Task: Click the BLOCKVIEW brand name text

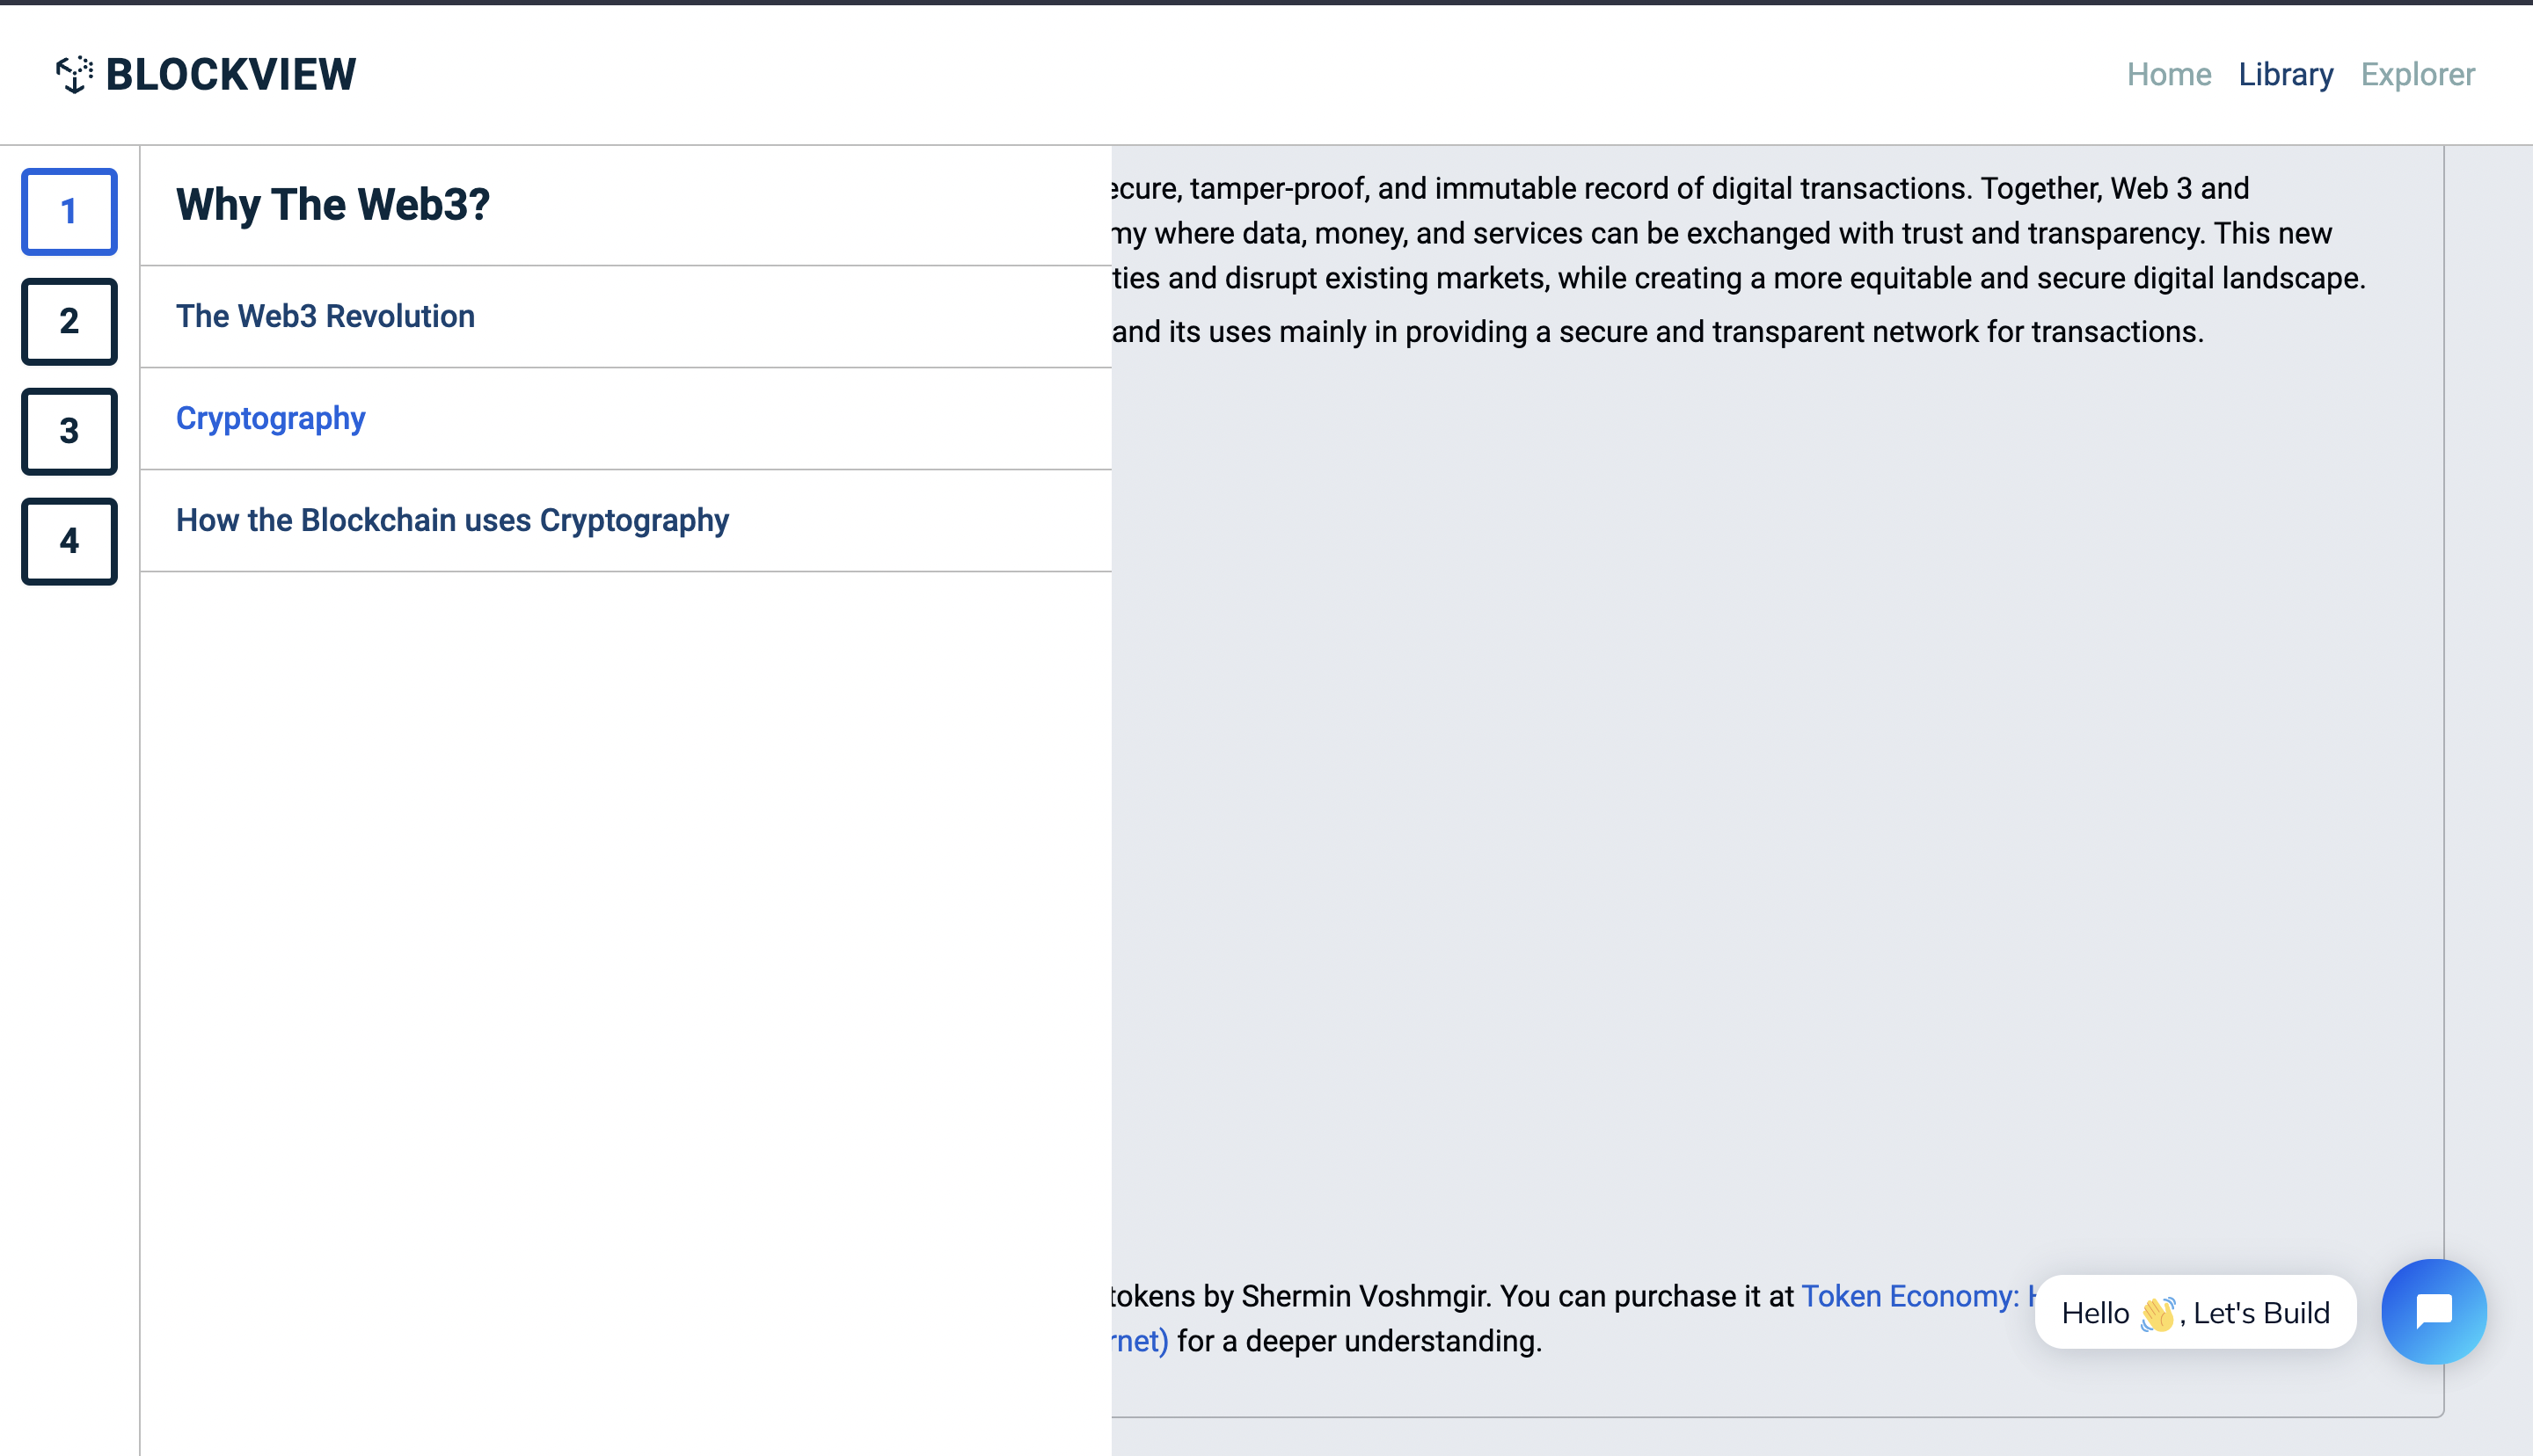Action: (231, 74)
